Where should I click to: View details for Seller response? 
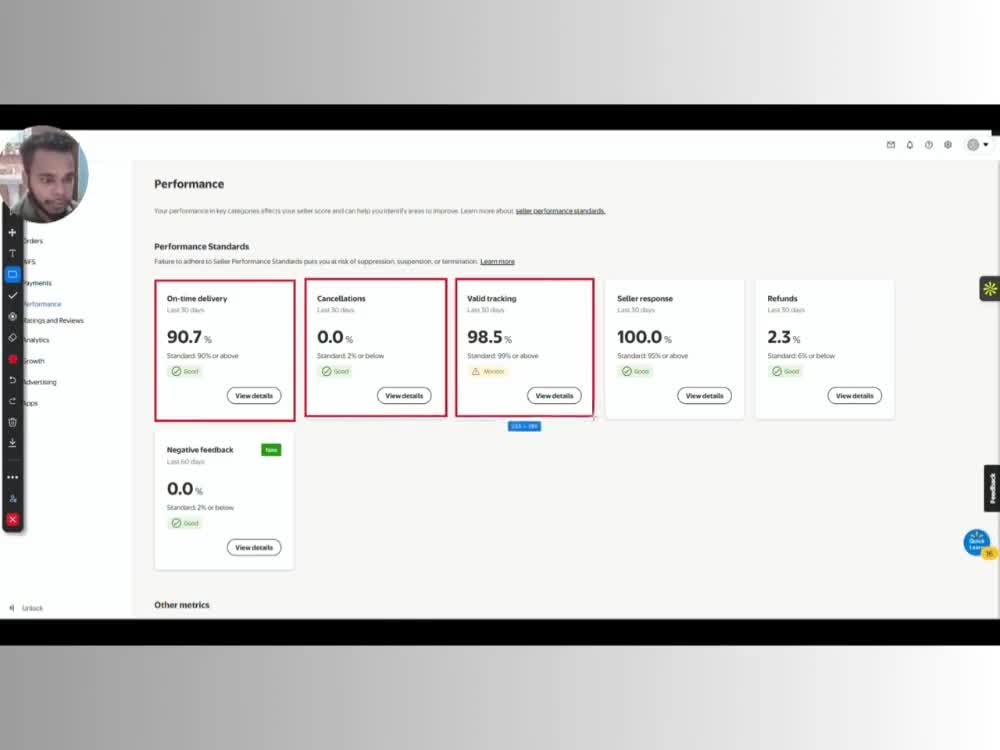coord(705,396)
